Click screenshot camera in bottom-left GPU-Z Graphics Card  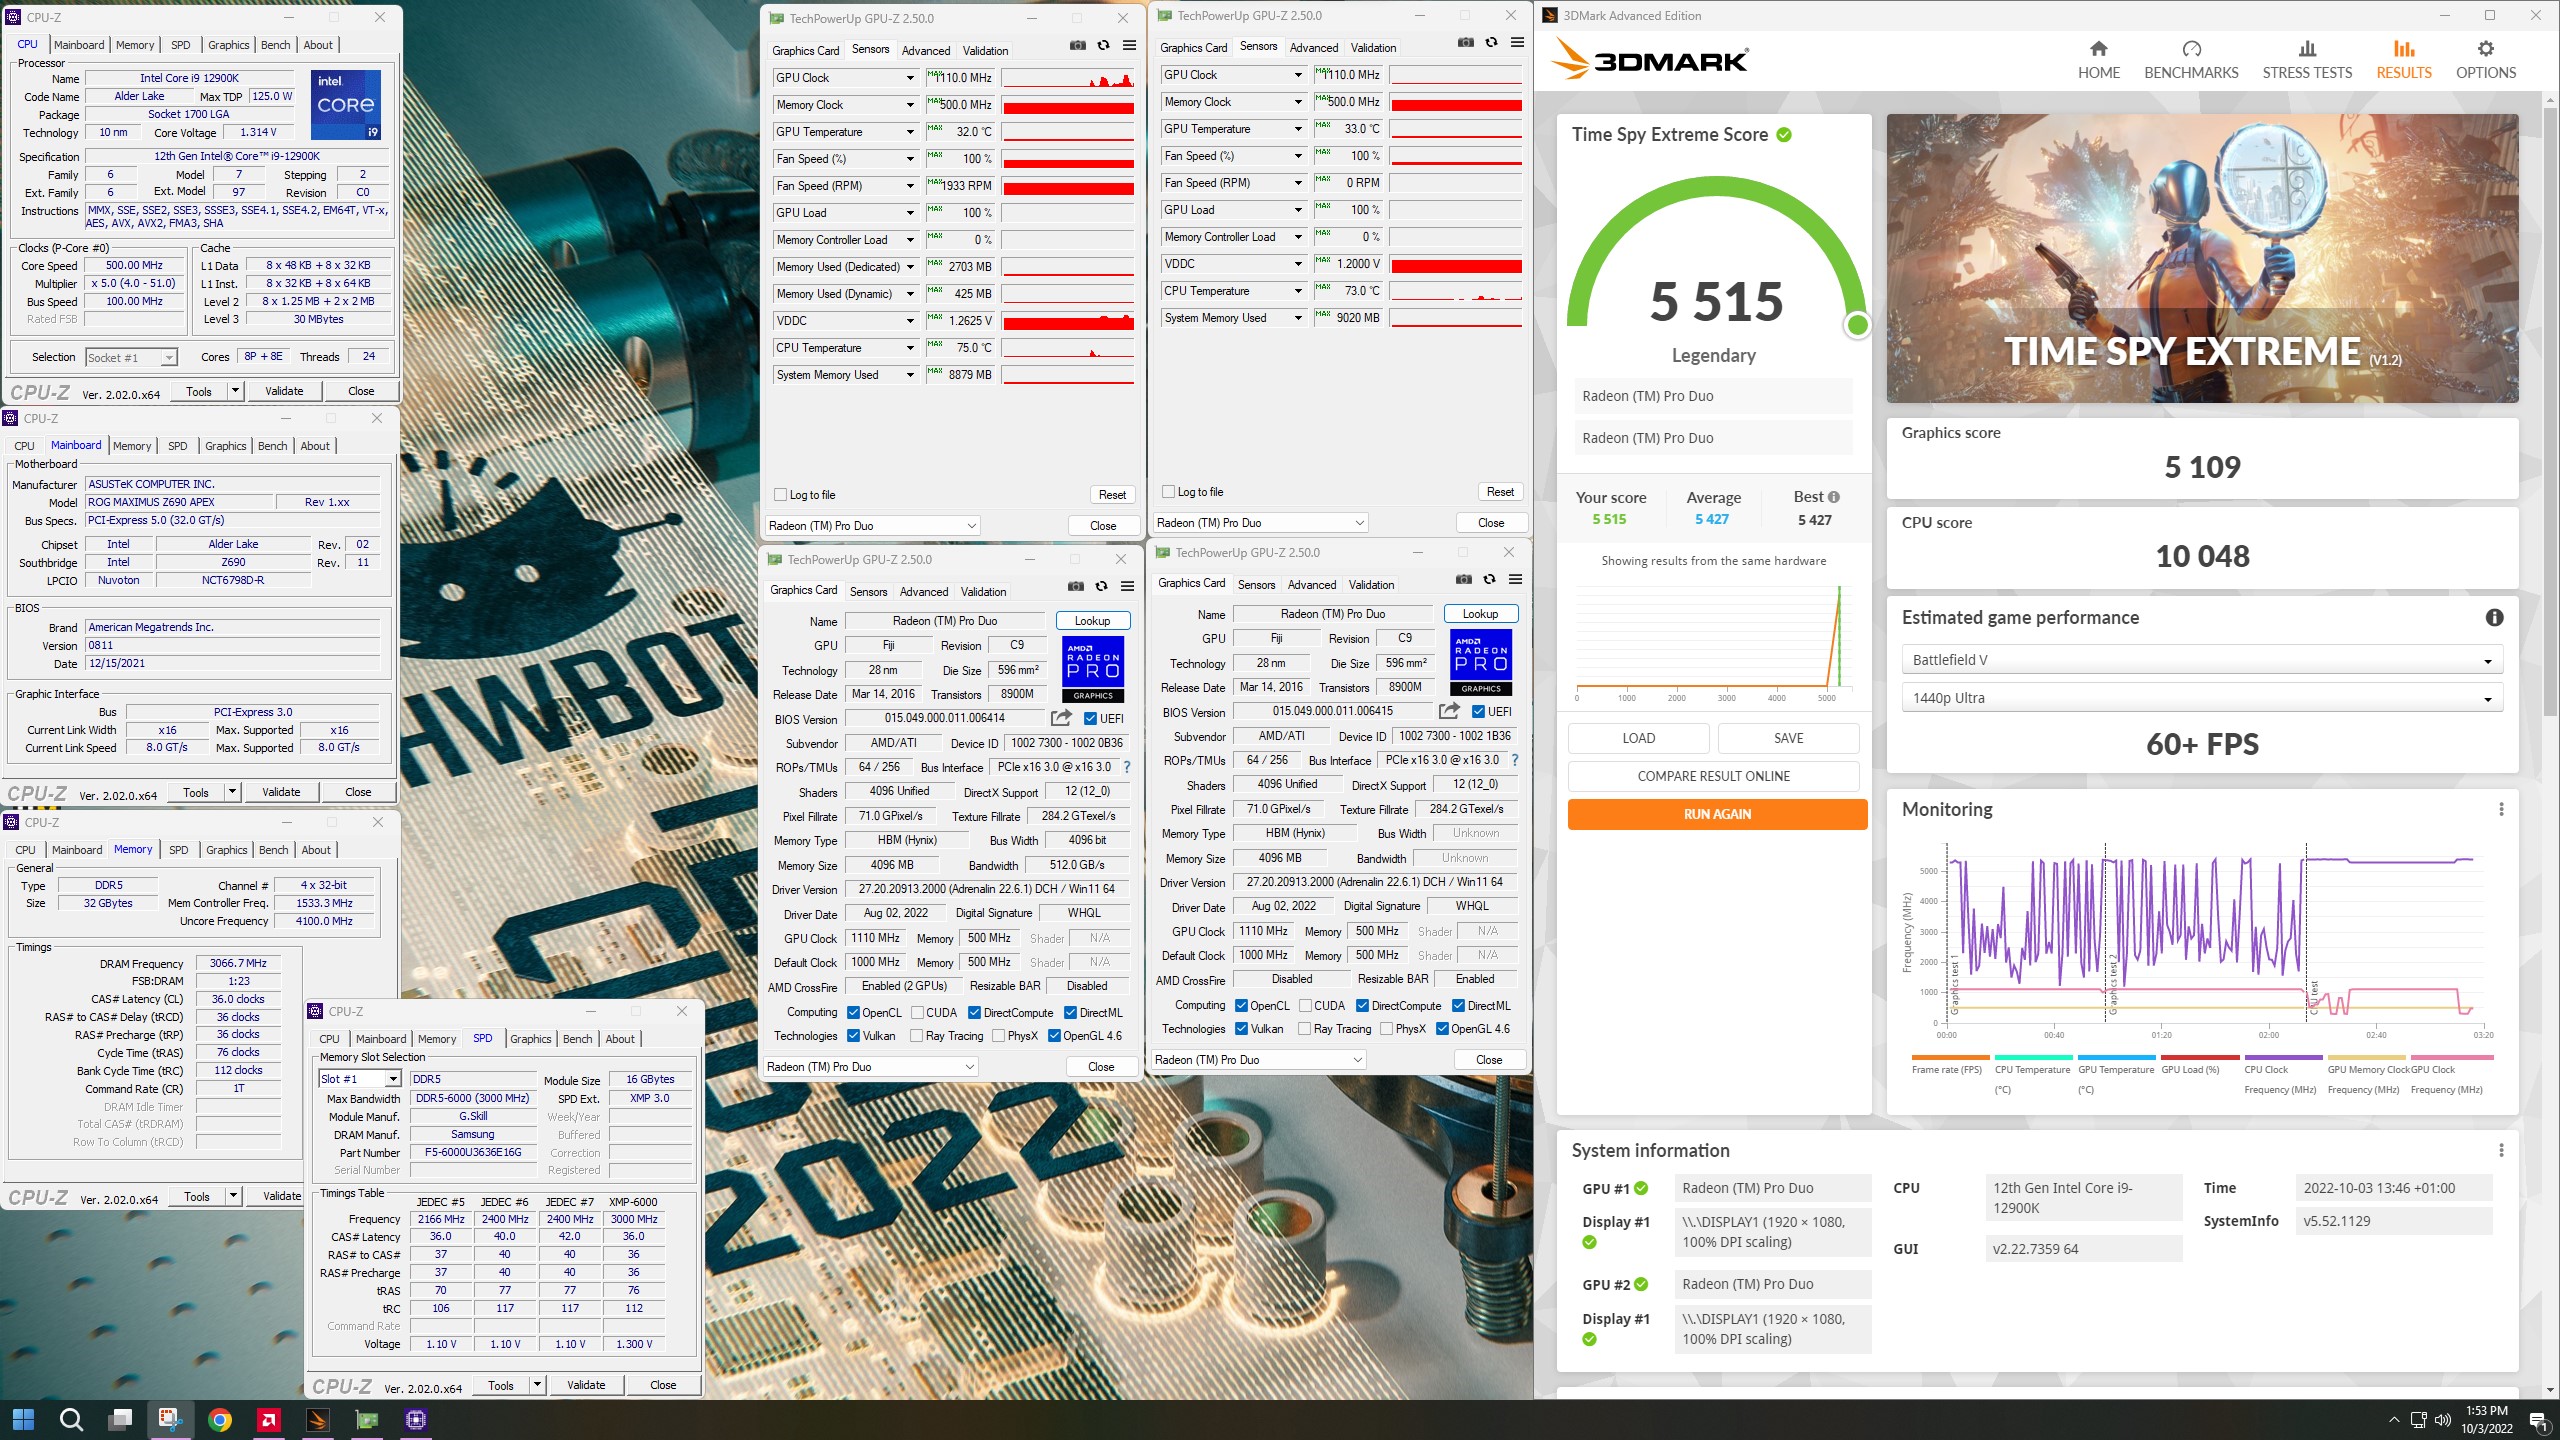click(x=1075, y=587)
